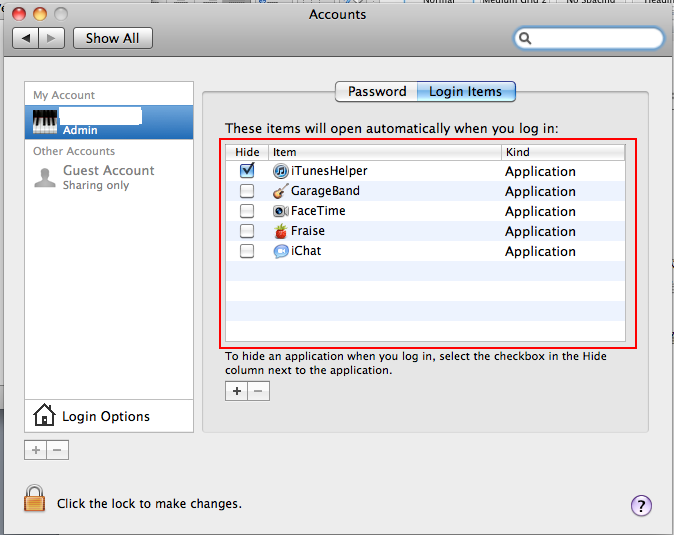674x535 pixels.
Task: Click the iTunesHelper app icon
Action: 281,171
